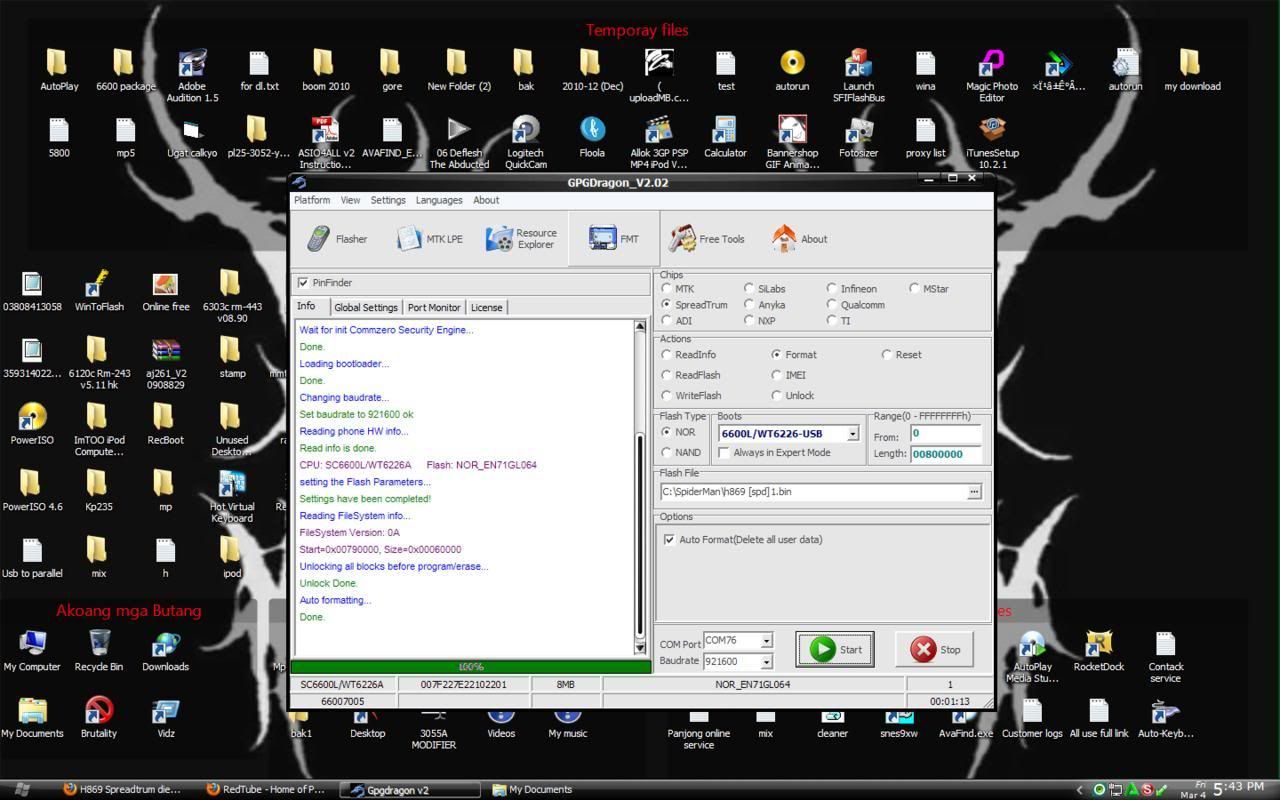This screenshot has height=800, width=1280.
Task: Select the WriteFlash action
Action: point(667,396)
